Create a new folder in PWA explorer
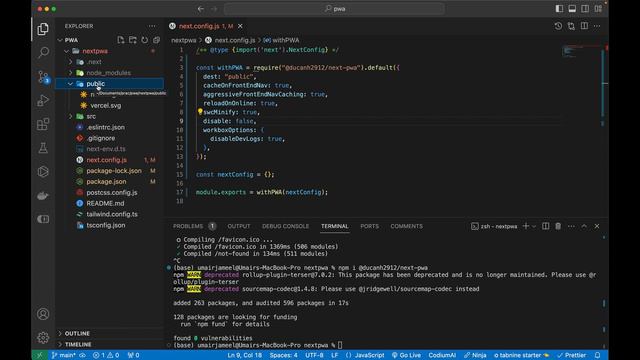 [133, 40]
